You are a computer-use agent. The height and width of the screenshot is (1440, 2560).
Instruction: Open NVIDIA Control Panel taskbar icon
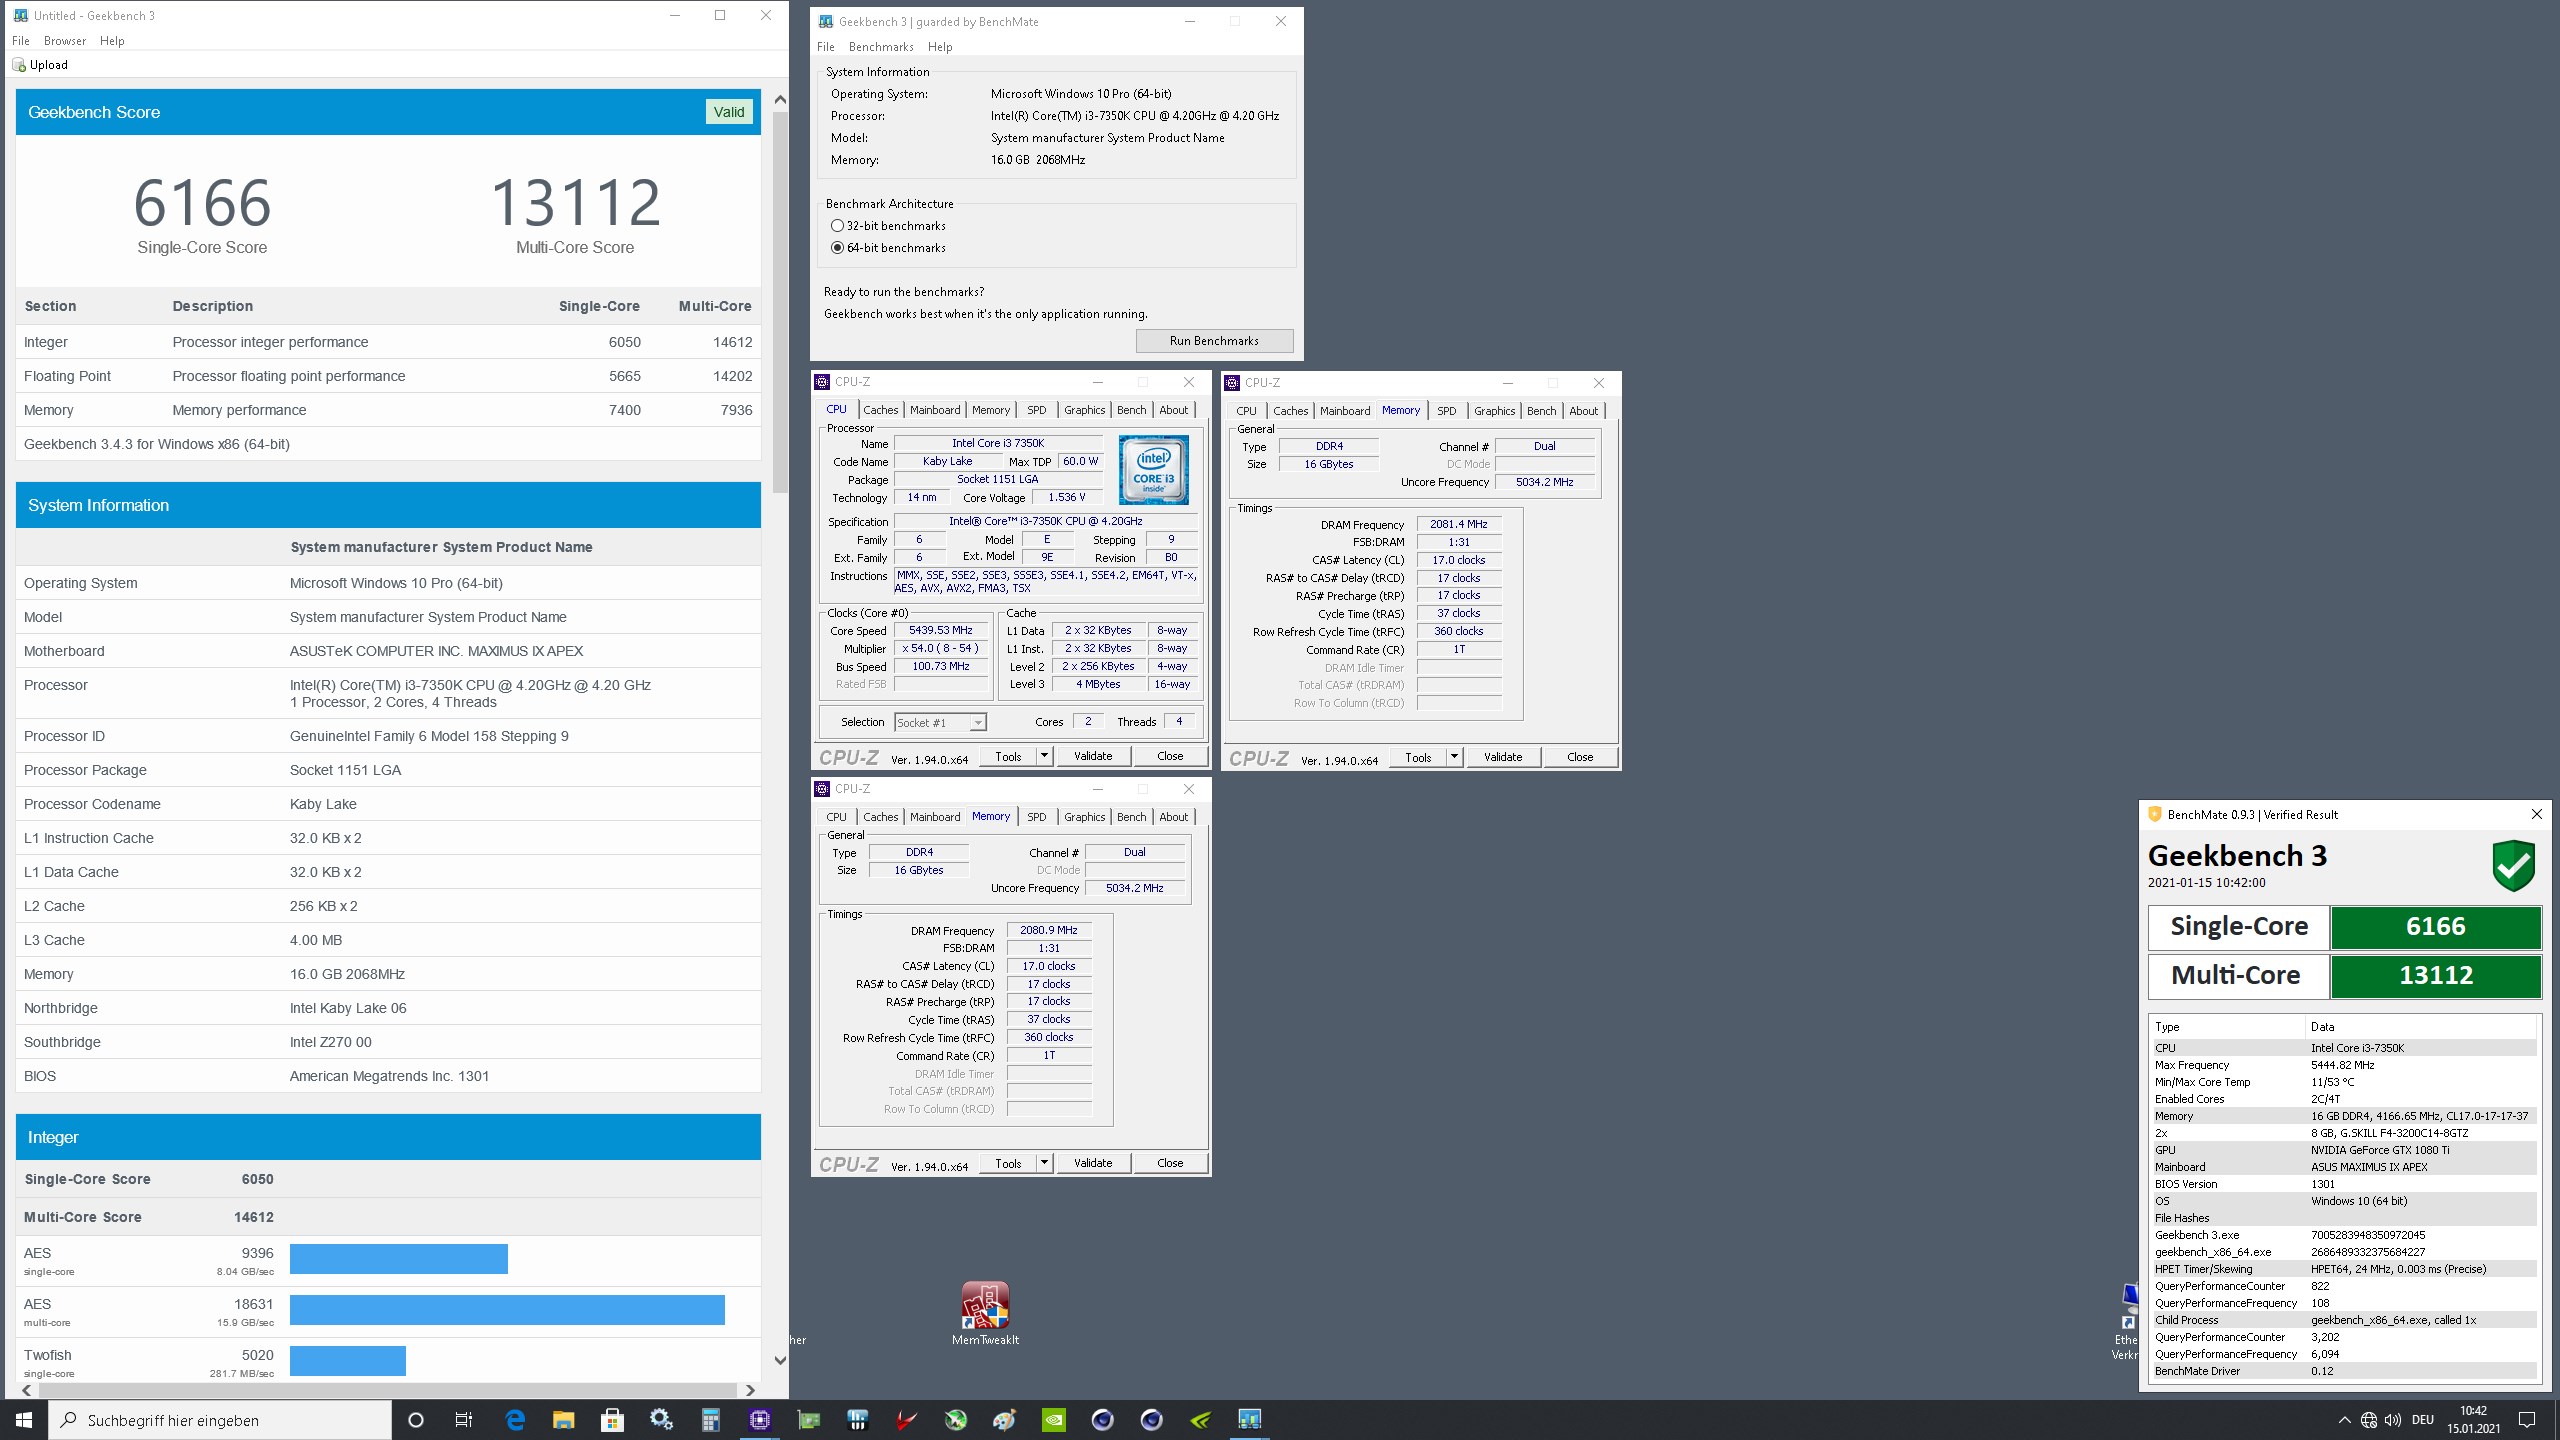click(1054, 1420)
